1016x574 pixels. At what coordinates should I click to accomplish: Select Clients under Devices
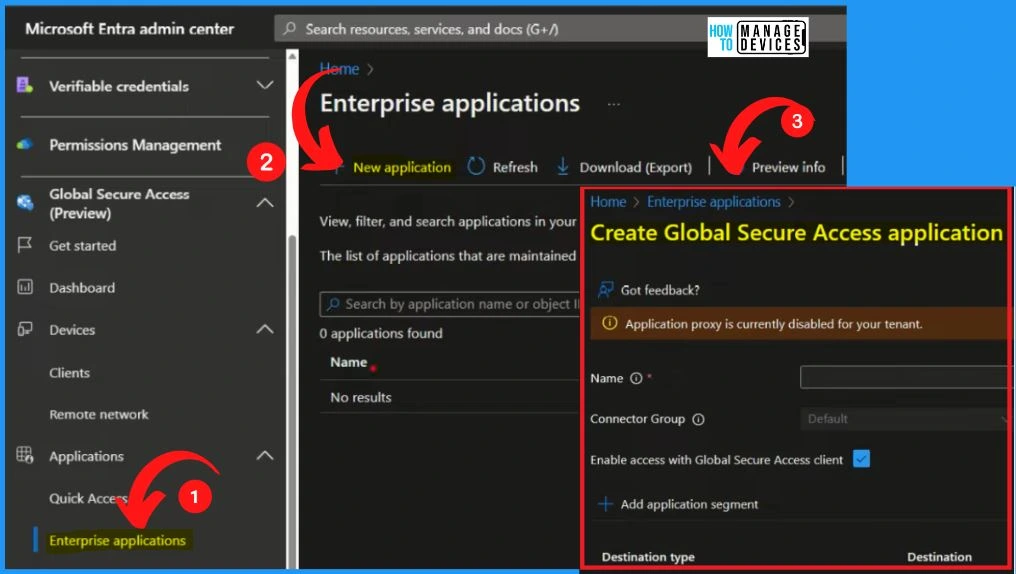pyautogui.click(x=69, y=373)
